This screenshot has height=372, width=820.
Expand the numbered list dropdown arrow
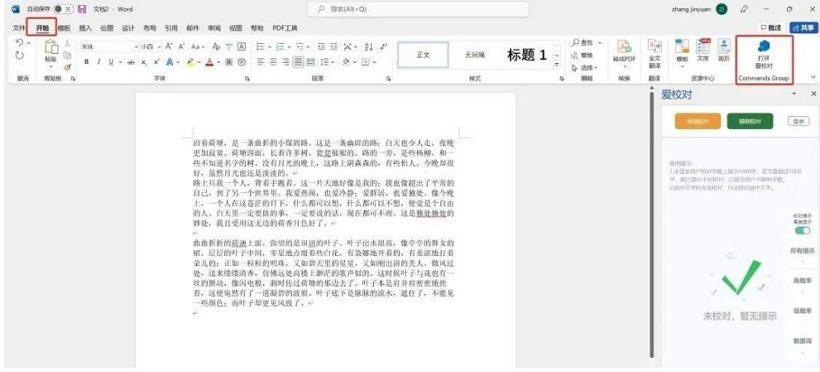click(288, 47)
